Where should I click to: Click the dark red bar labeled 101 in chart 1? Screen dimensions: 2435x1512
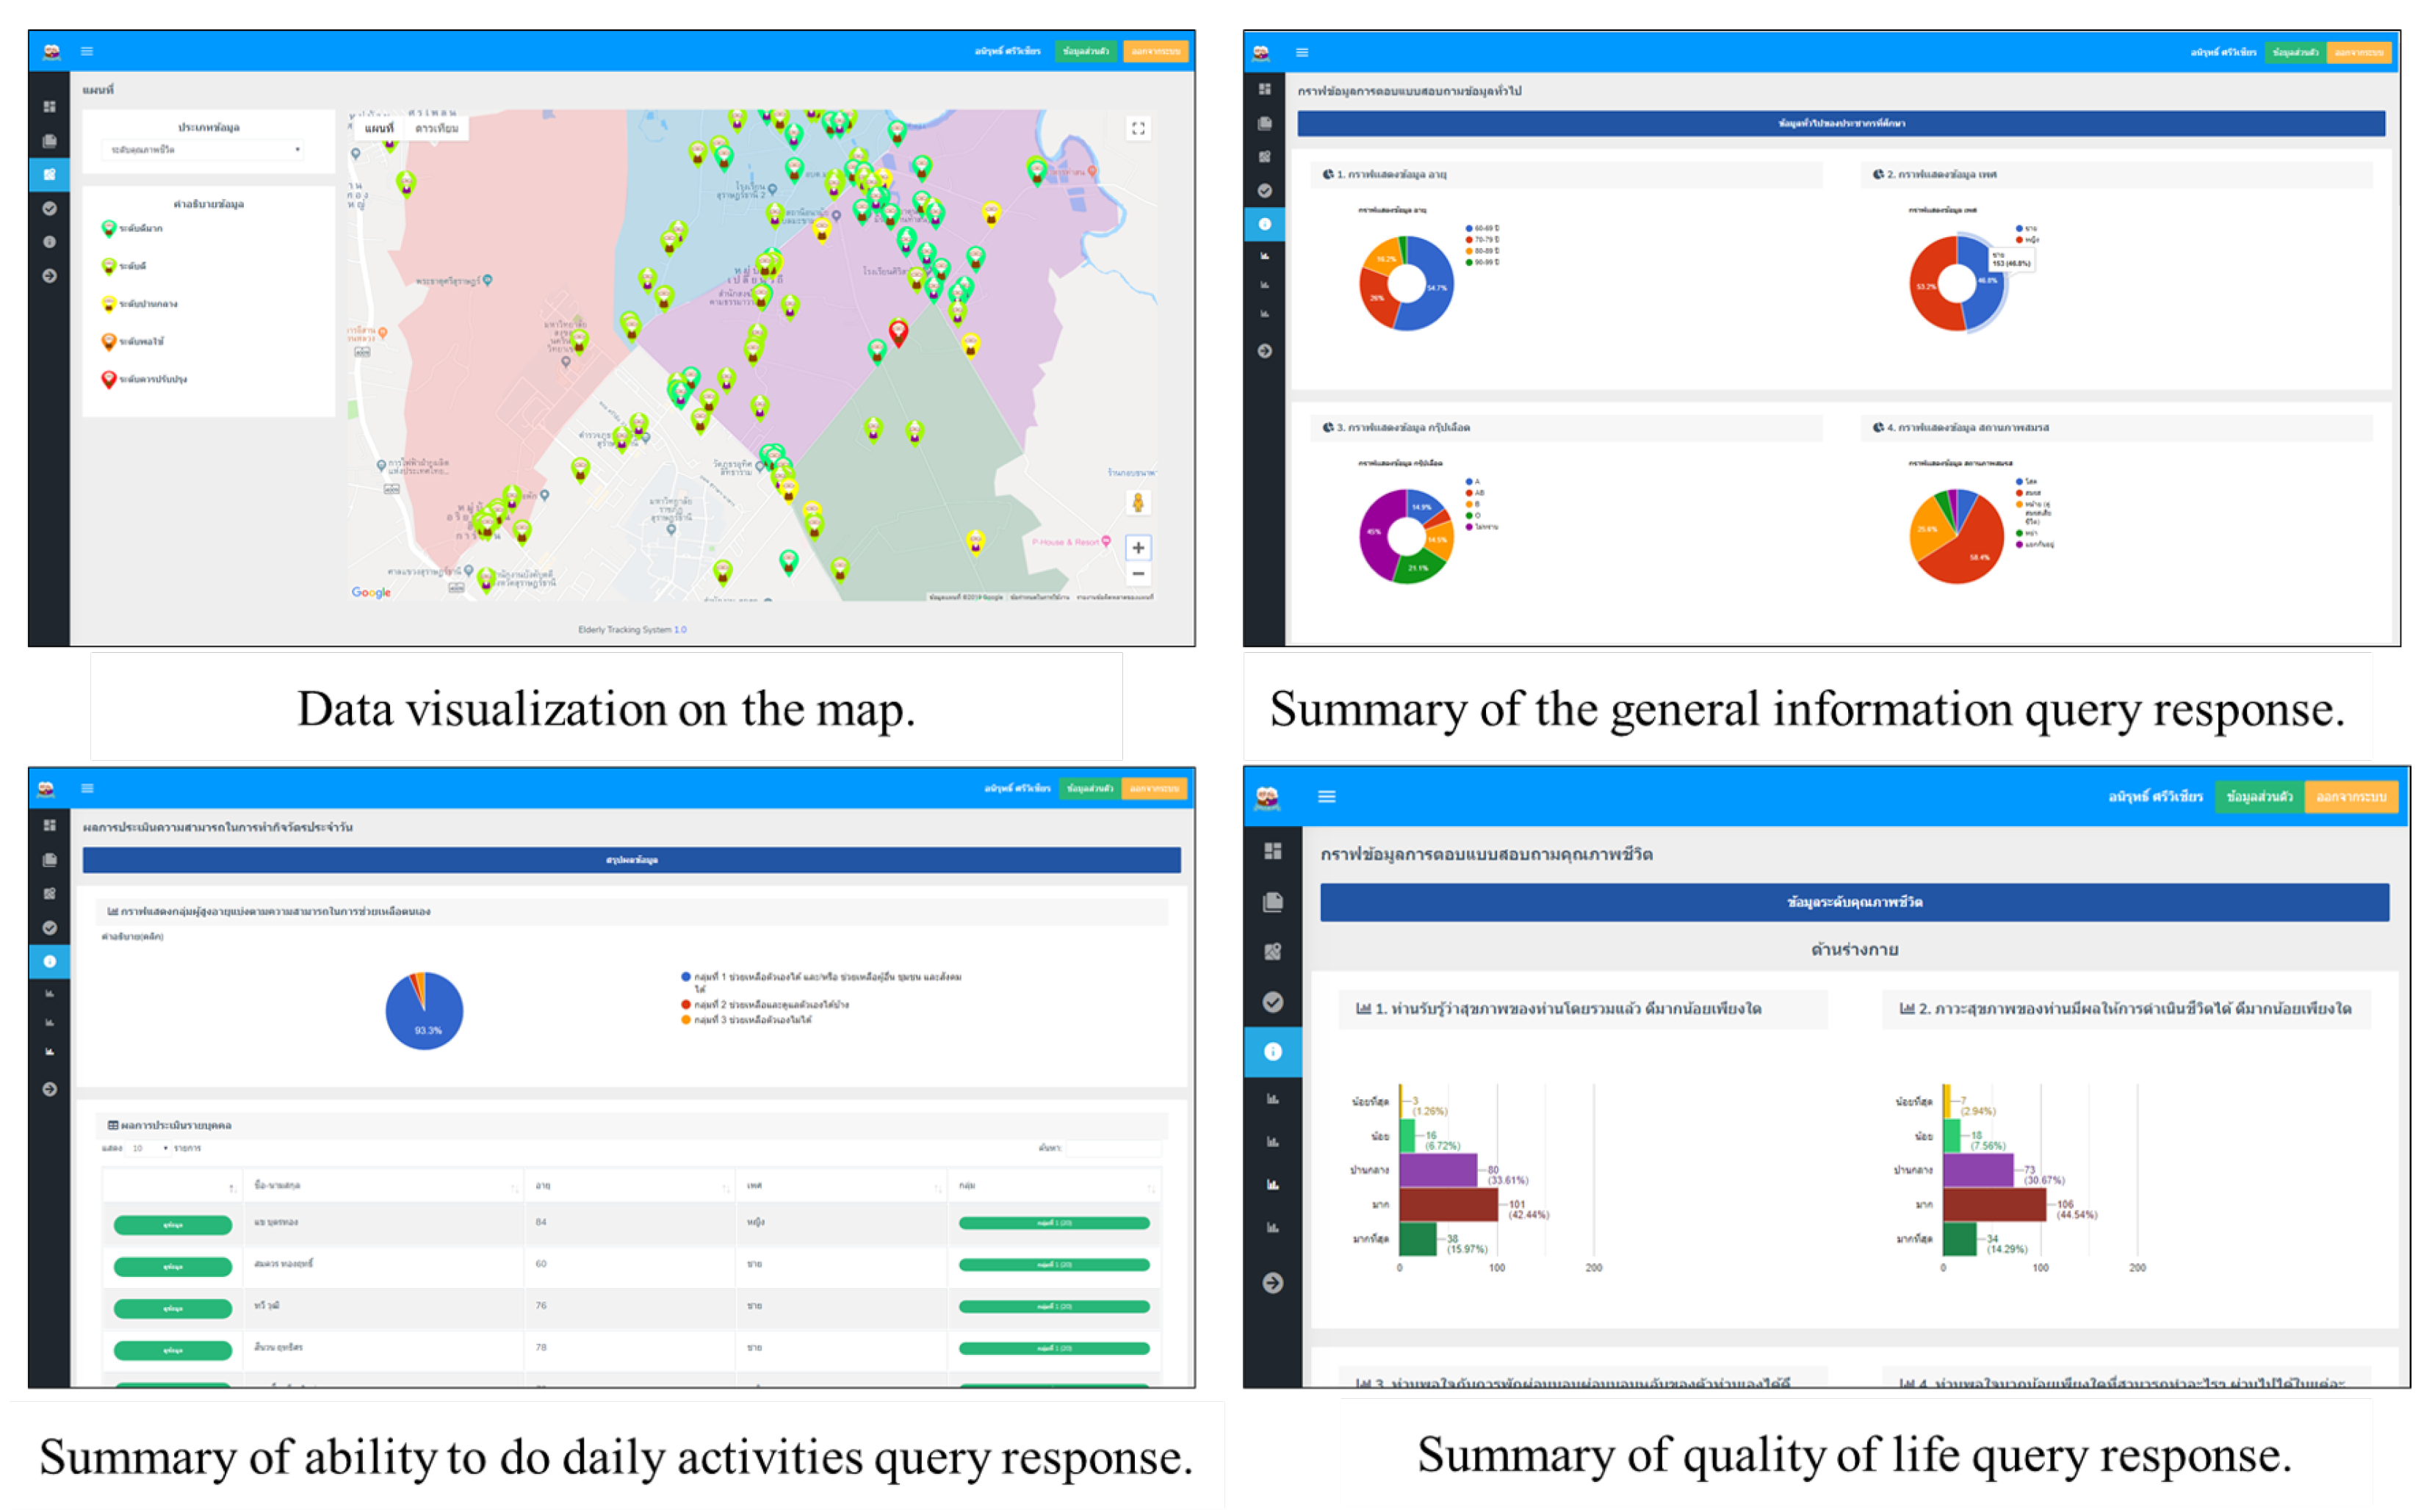1449,1205
